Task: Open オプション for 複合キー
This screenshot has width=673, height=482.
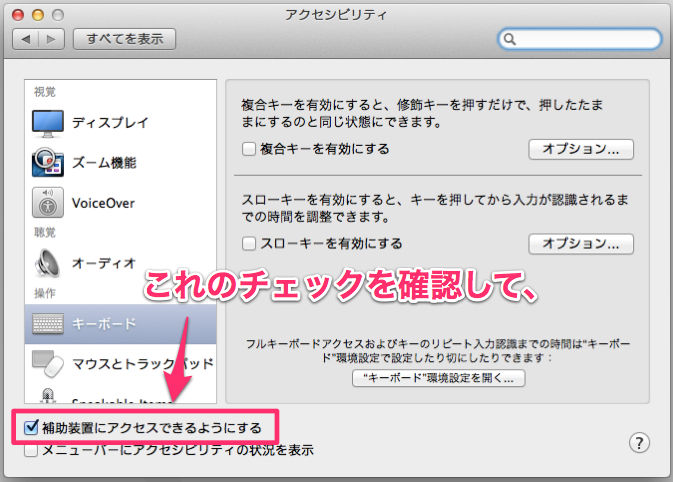Action: (x=581, y=149)
